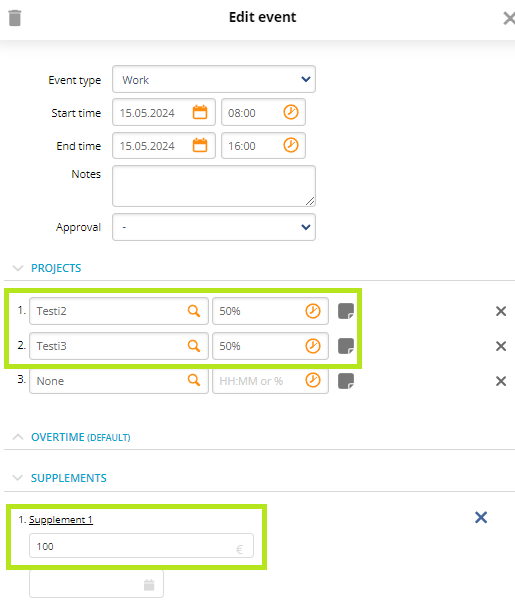Open the Event type dropdown
This screenshot has width=515, height=603.
click(x=214, y=79)
